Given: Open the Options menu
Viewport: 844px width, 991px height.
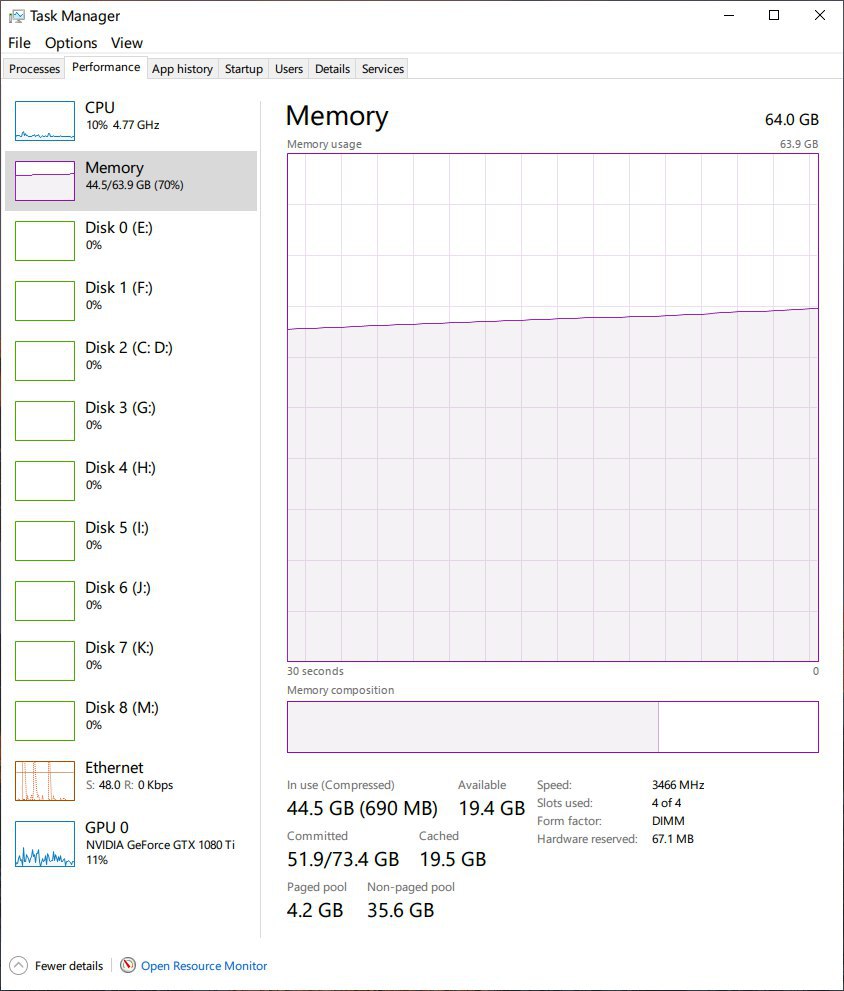Looking at the screenshot, I should 71,43.
